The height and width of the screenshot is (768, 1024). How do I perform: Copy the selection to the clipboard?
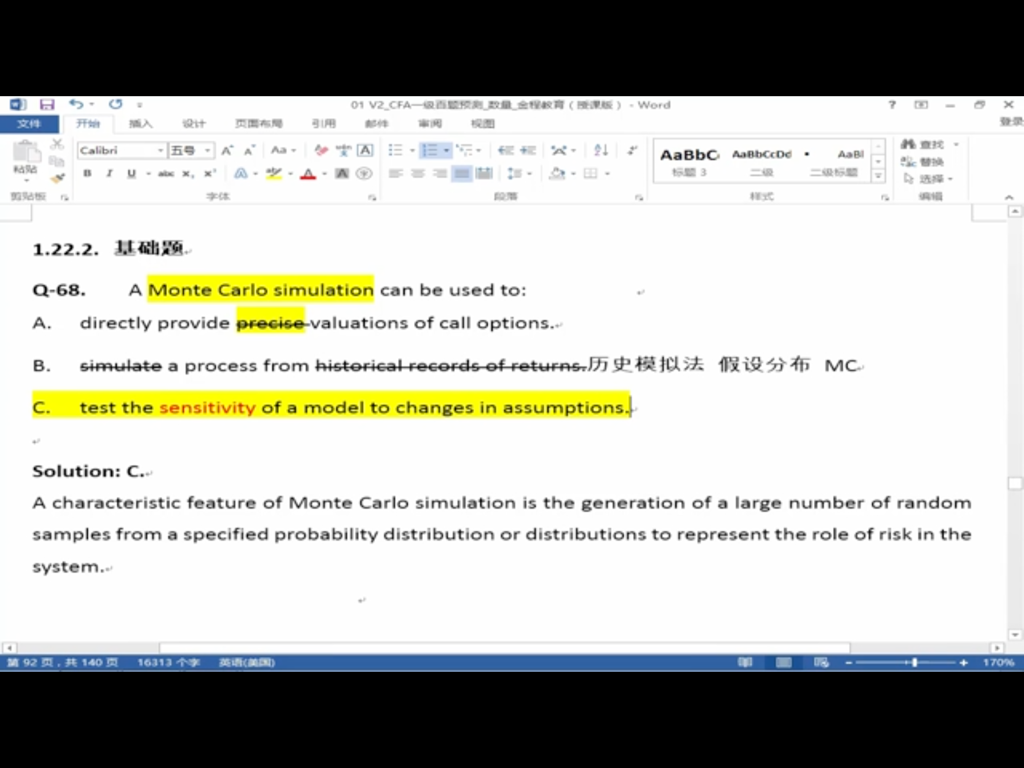coord(57,161)
